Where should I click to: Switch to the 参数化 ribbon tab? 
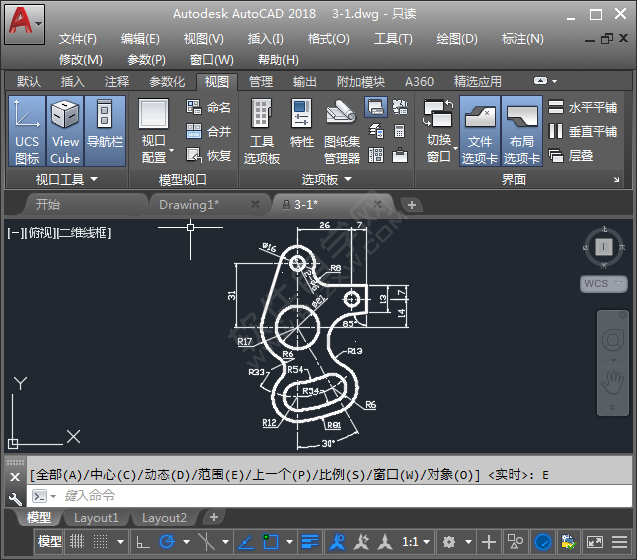pyautogui.click(x=167, y=82)
